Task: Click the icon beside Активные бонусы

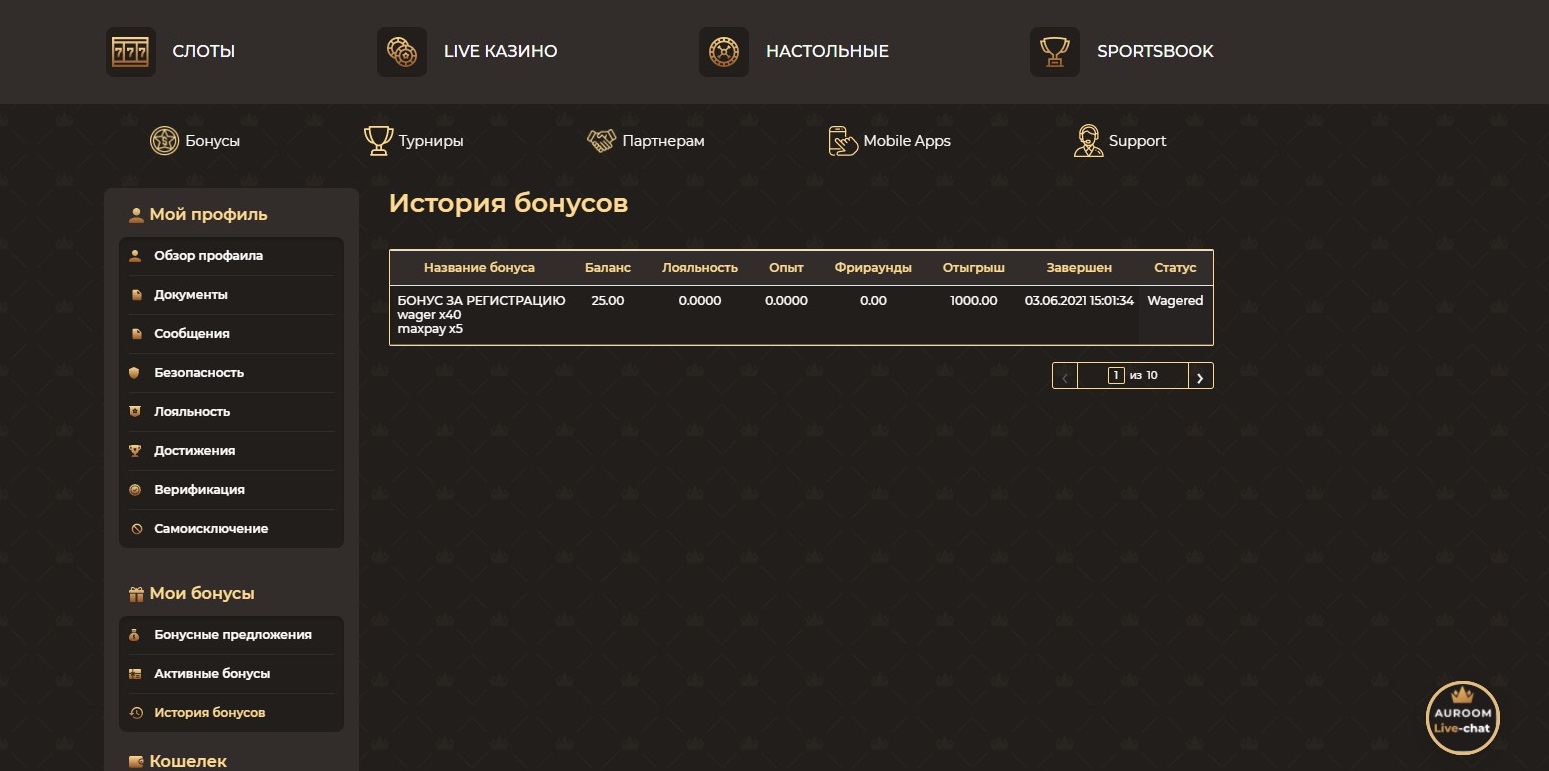Action: 135,674
